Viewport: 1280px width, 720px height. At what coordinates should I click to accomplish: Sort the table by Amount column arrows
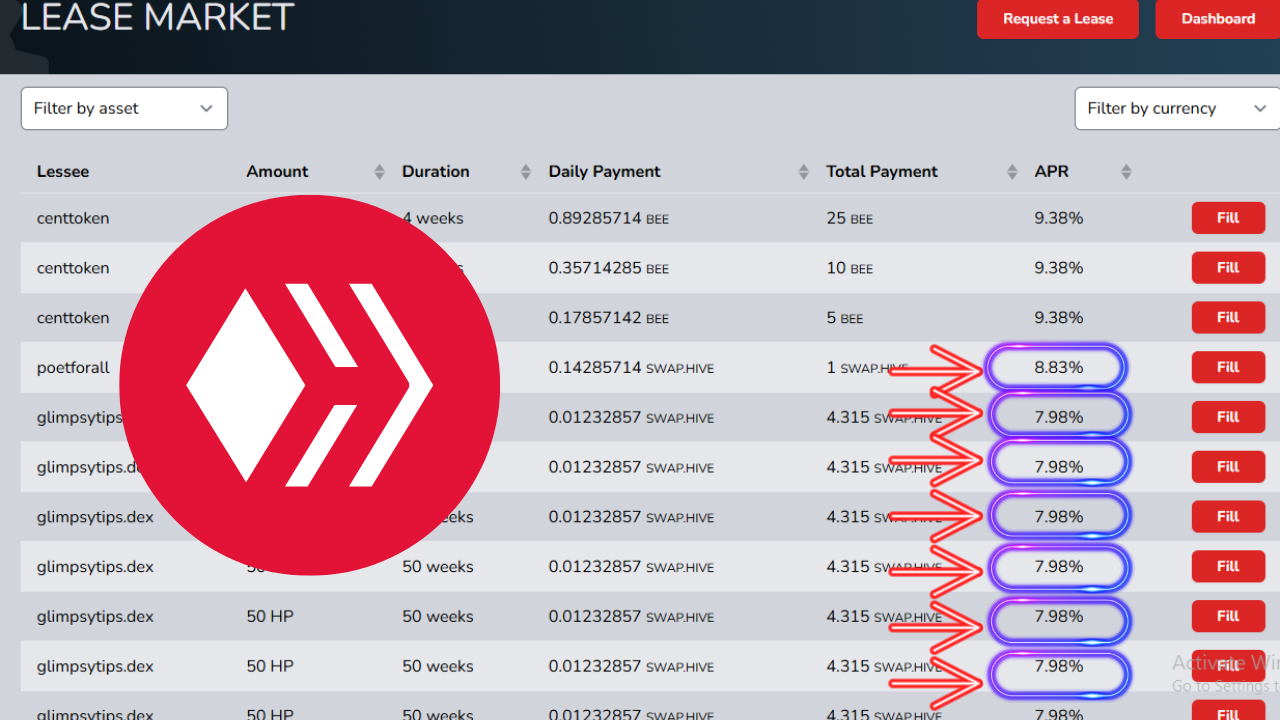pos(379,172)
